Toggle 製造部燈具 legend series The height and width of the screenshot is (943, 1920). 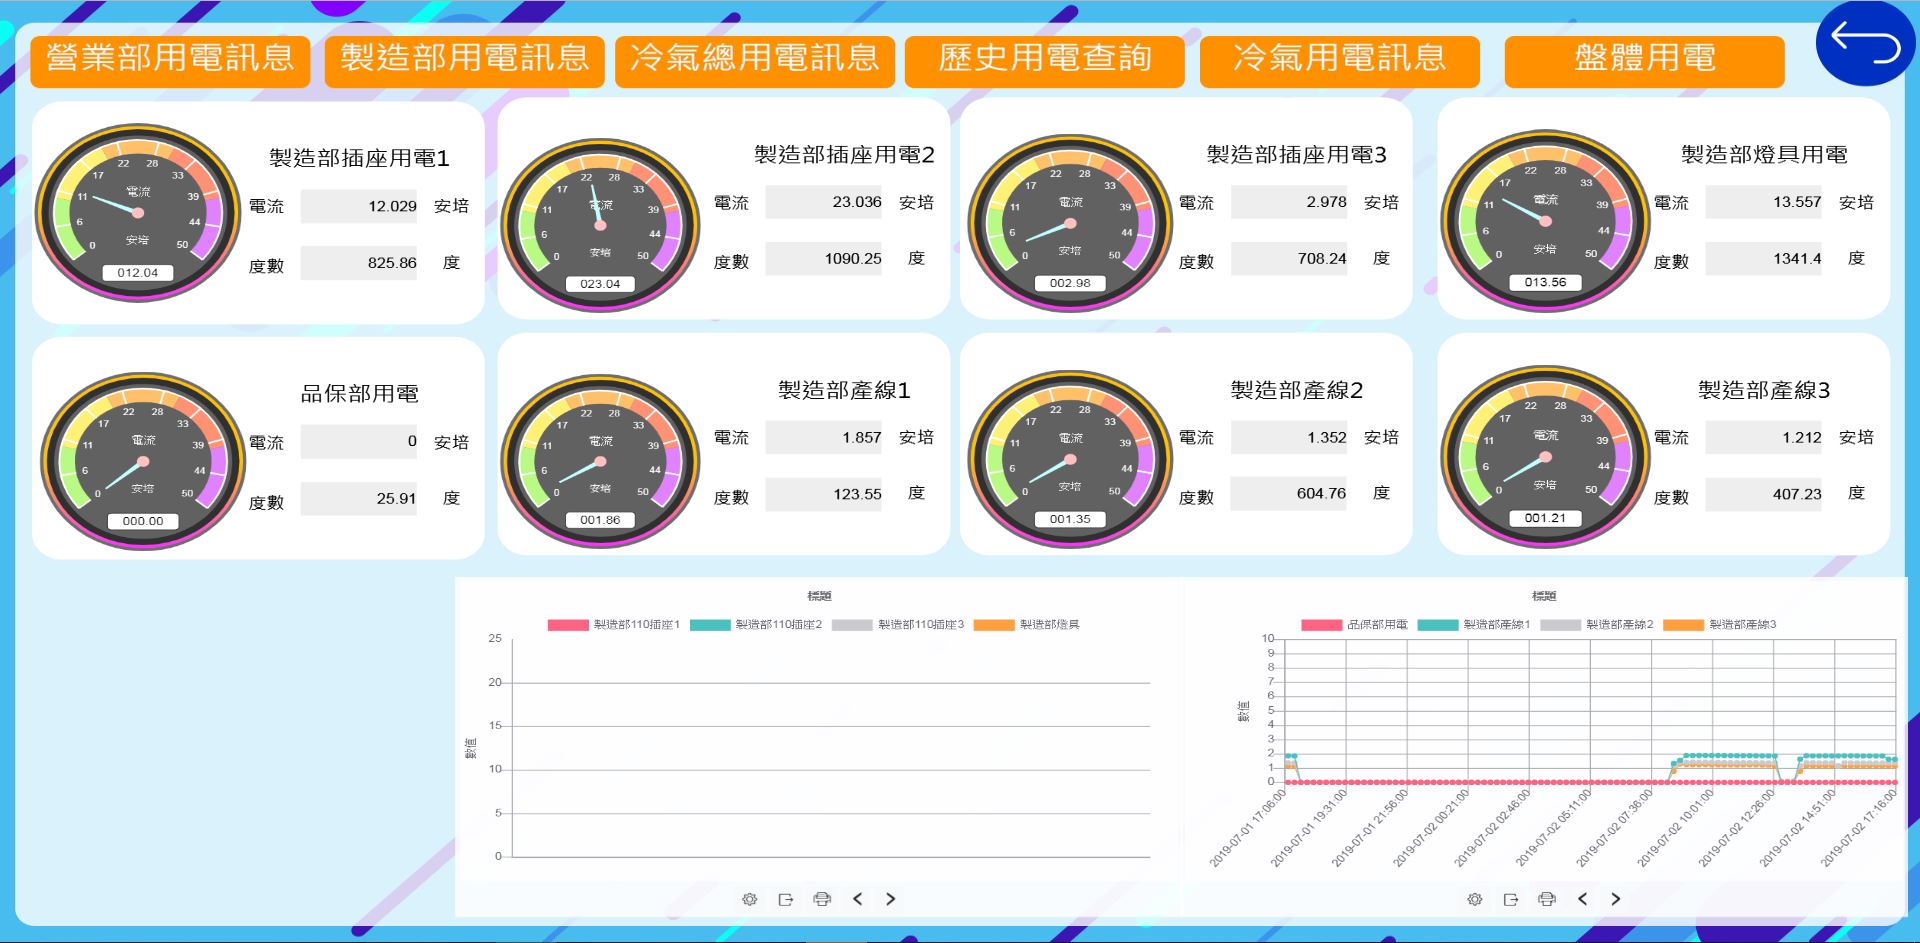[1026, 624]
